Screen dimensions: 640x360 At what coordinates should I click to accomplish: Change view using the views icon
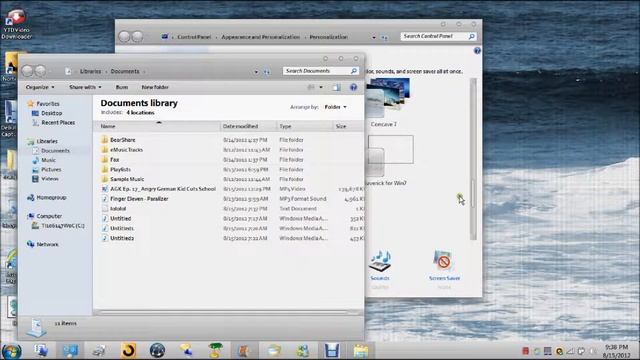coord(311,87)
